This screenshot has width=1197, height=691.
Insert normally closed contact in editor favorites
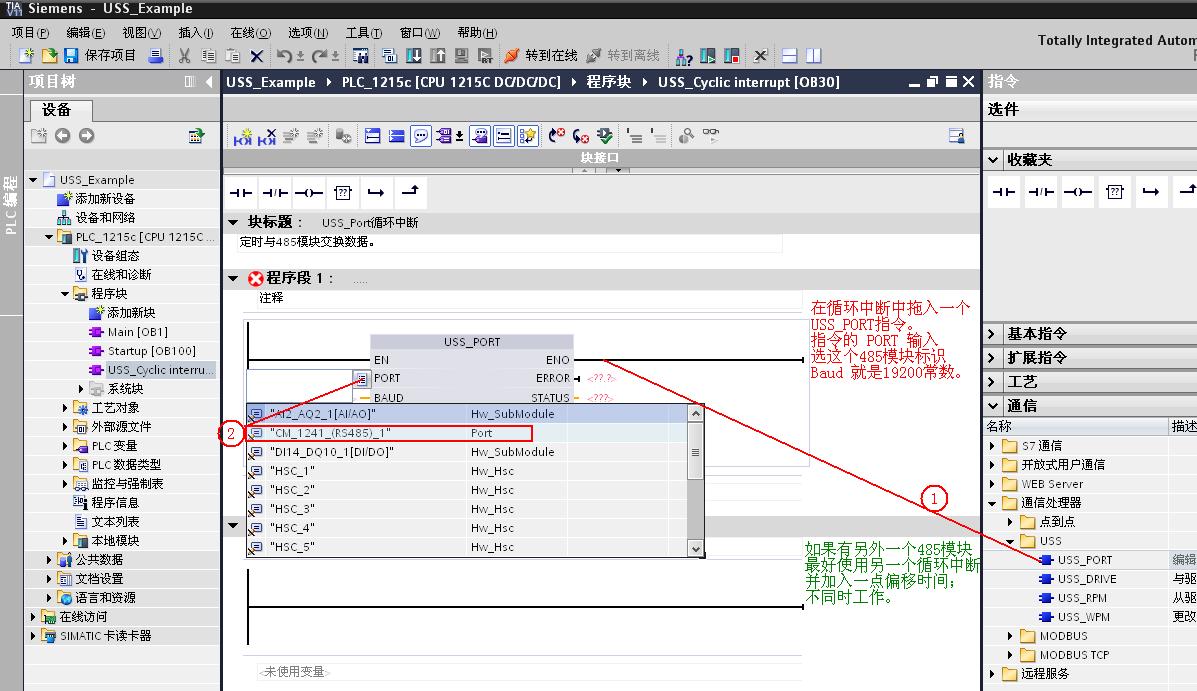275,192
